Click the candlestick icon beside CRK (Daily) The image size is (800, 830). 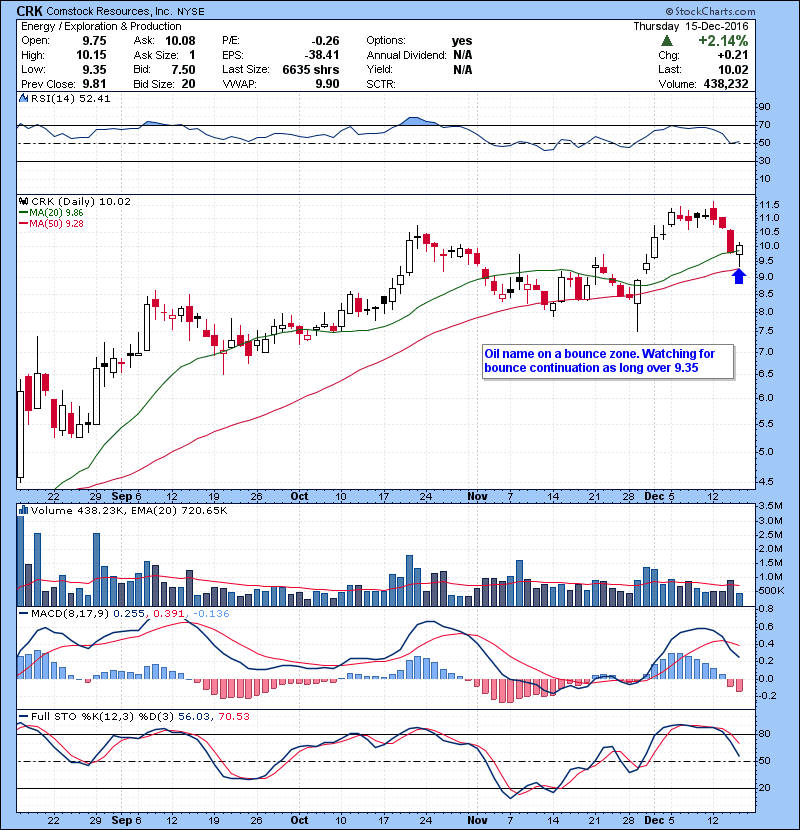[x=23, y=201]
